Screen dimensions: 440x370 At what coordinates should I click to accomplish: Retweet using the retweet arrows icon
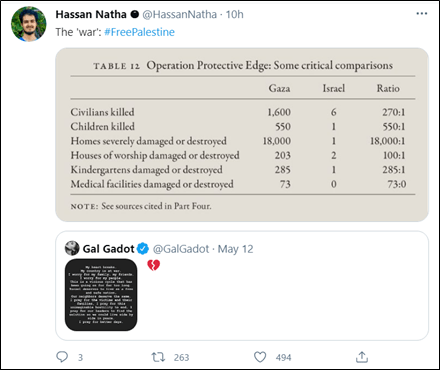click(x=158, y=357)
